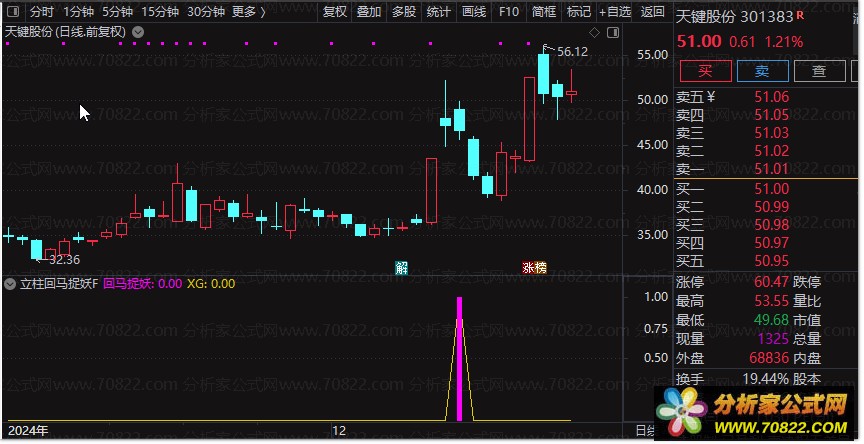Collapse the 立柱回马捉妖F indicator arrow
Image resolution: width=864 pixels, height=444 pixels.
pos(10,284)
